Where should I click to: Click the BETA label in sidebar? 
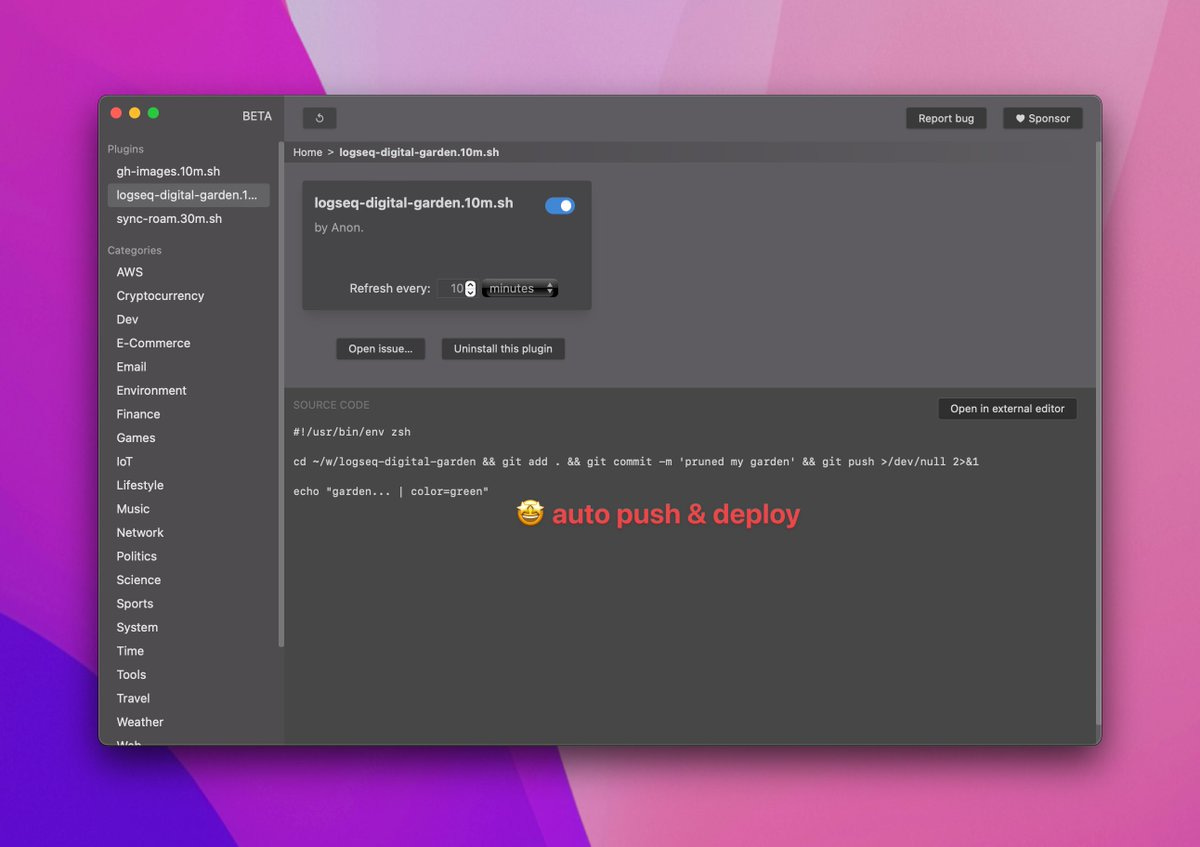[257, 116]
